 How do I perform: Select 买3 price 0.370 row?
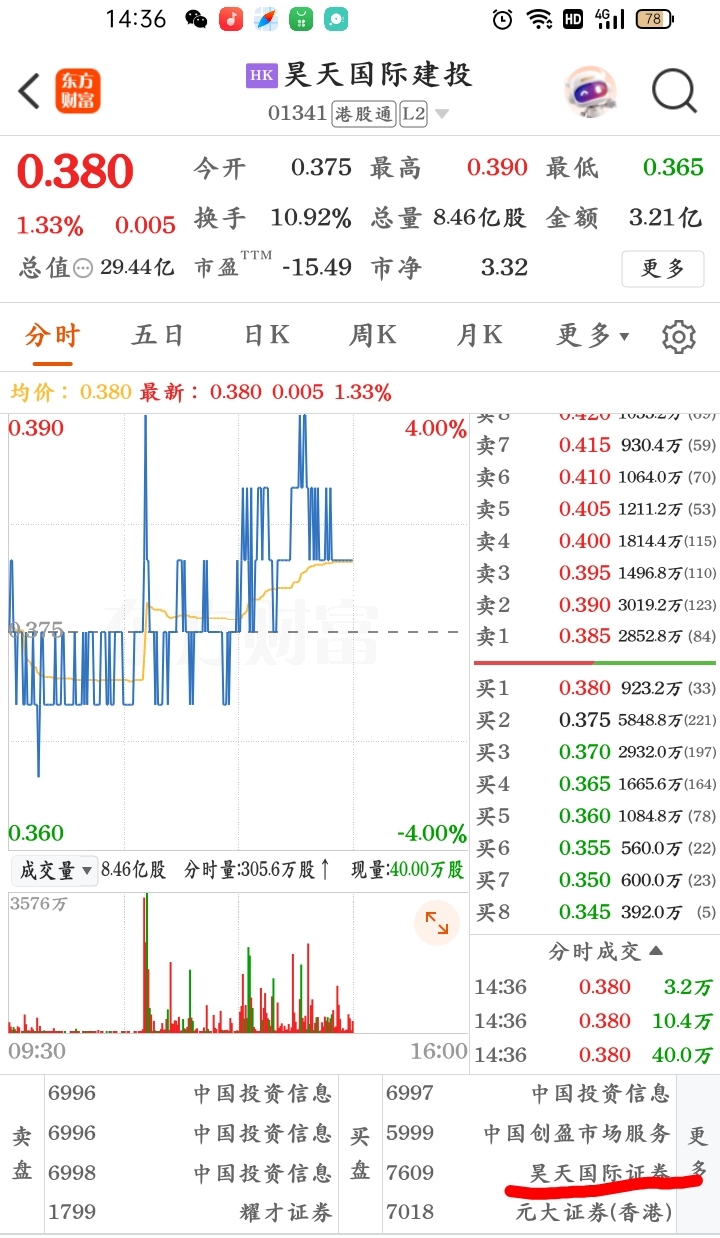click(595, 752)
